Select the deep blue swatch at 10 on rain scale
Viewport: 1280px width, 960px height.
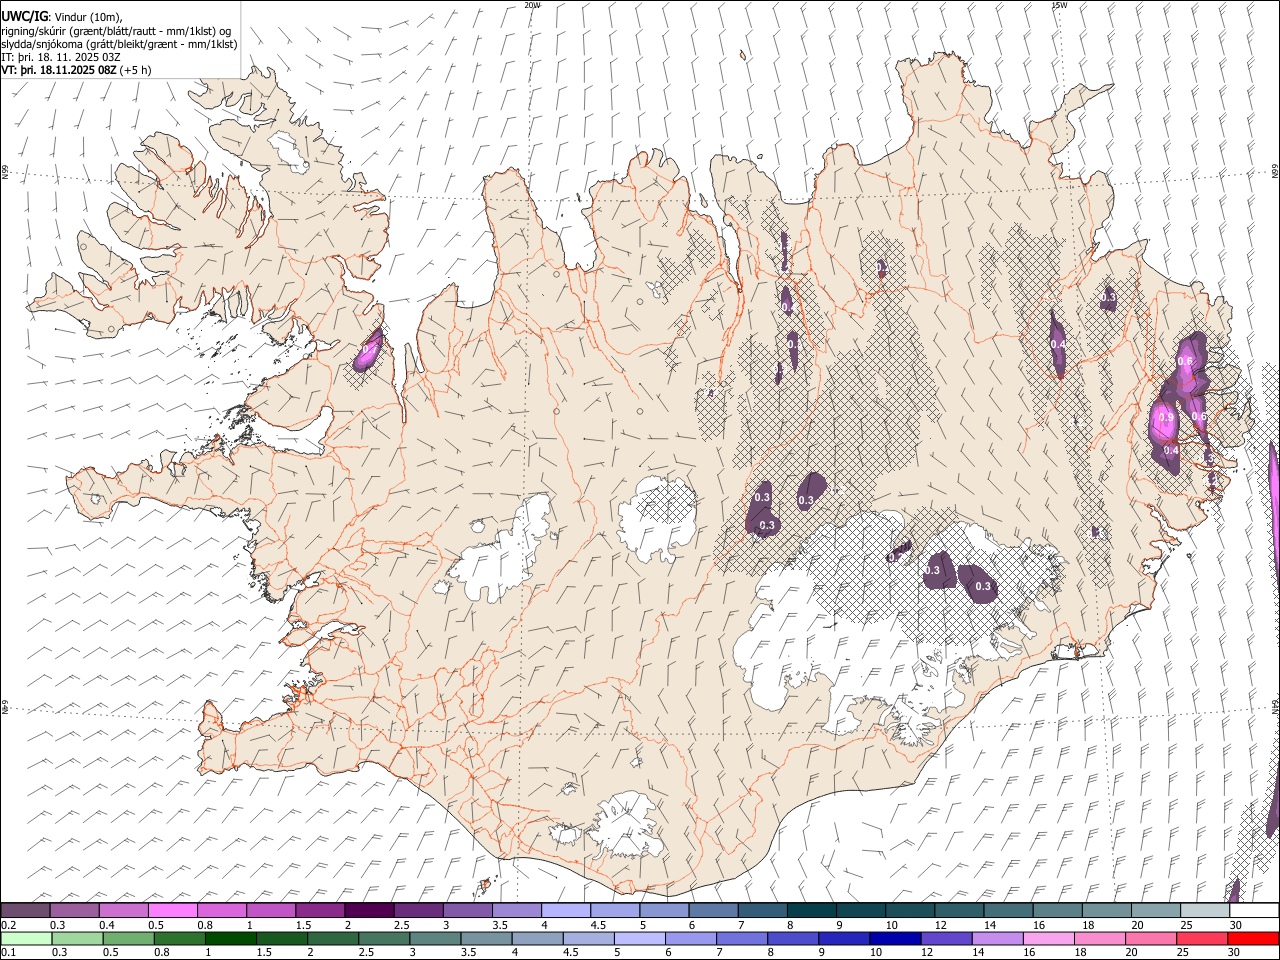click(896, 938)
